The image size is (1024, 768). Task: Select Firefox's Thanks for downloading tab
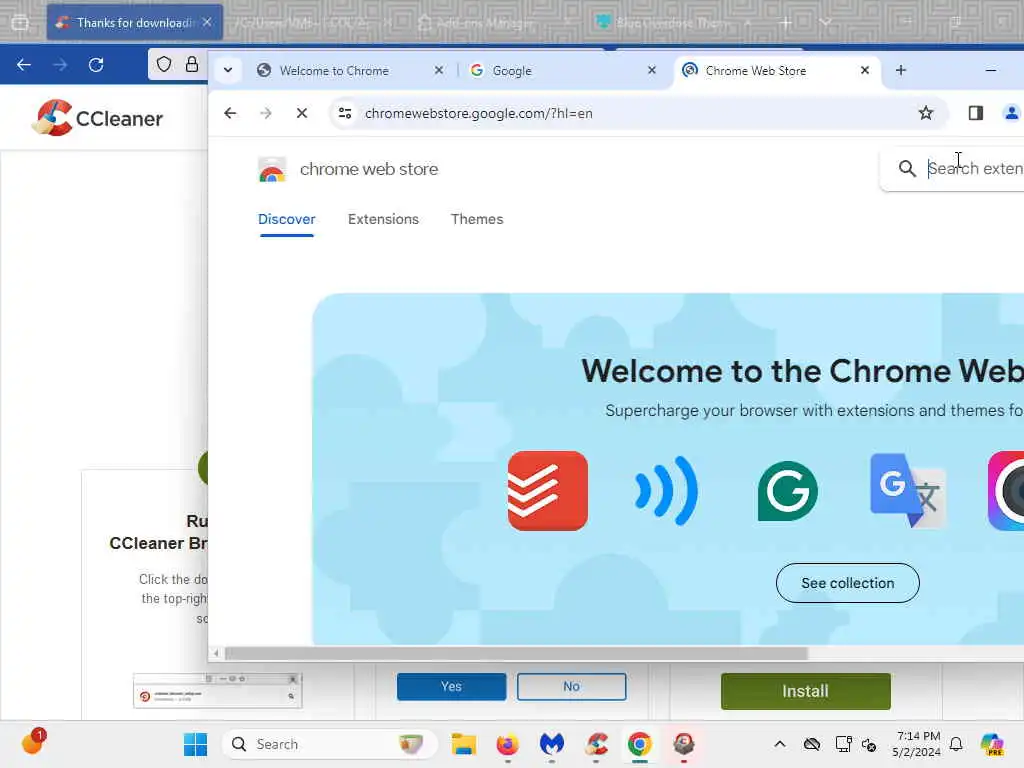pos(134,23)
